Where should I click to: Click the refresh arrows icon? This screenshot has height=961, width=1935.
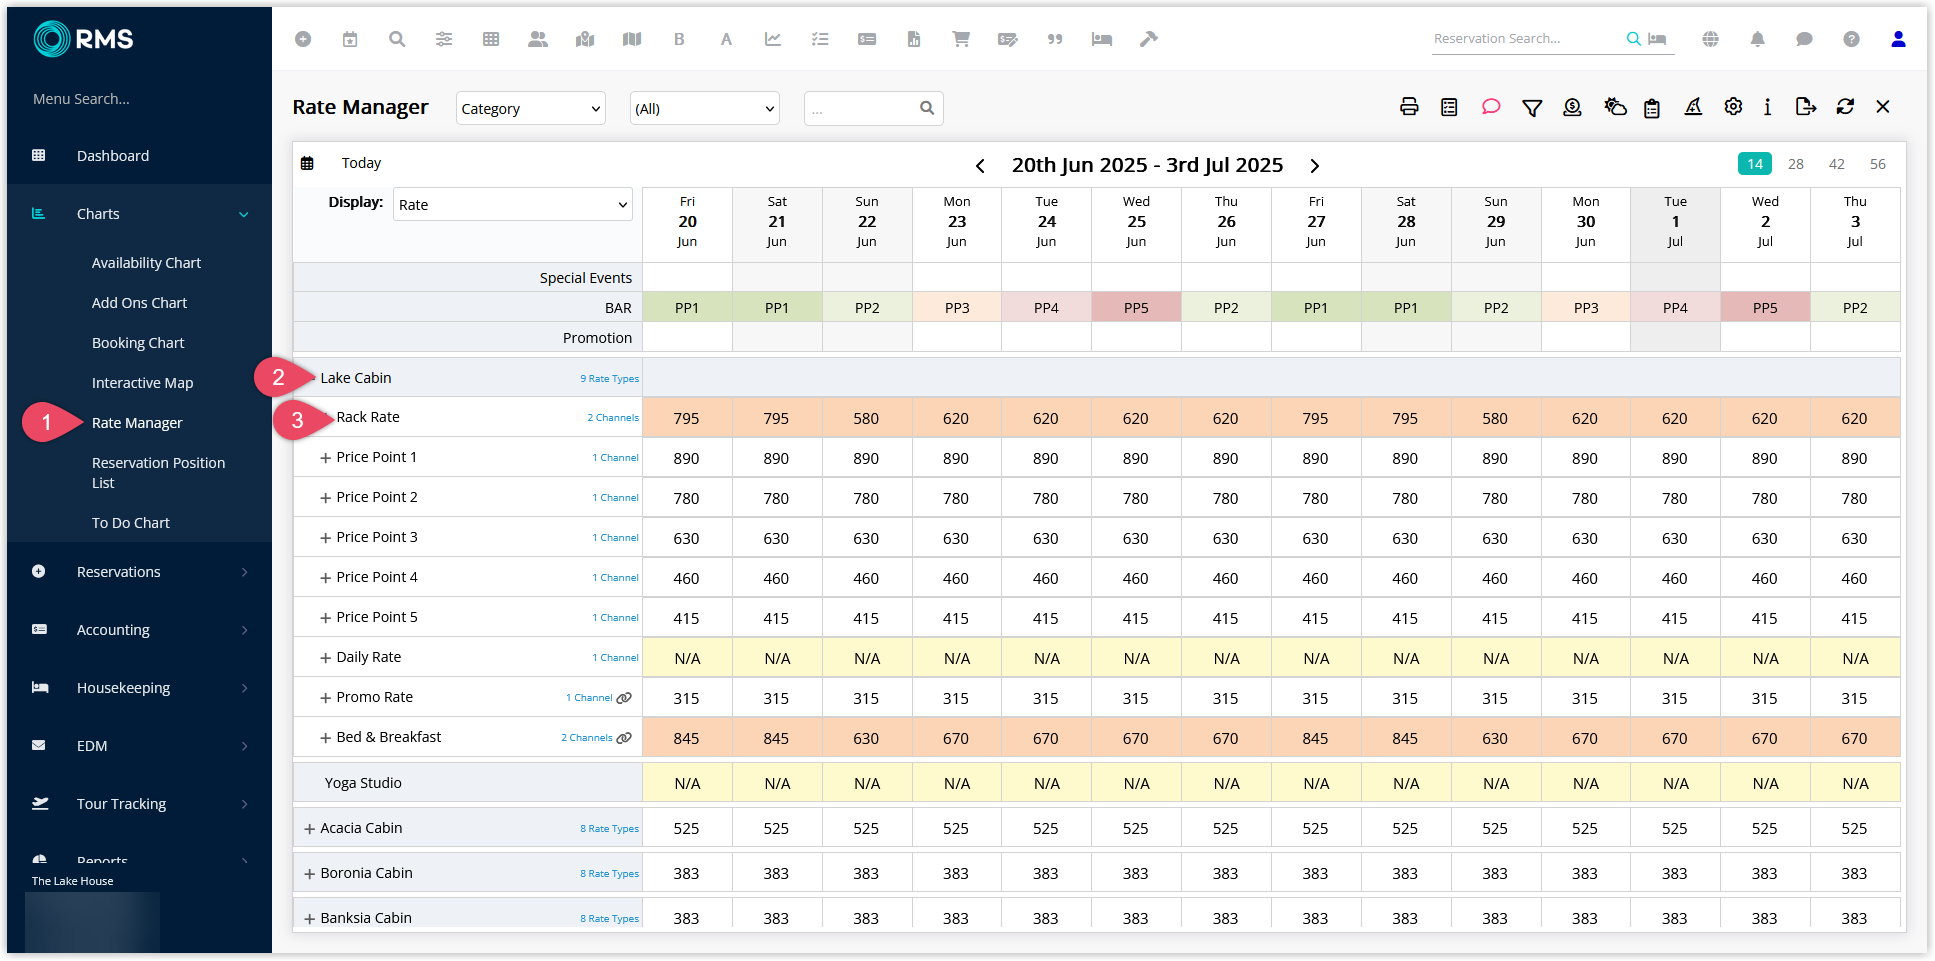(1846, 107)
